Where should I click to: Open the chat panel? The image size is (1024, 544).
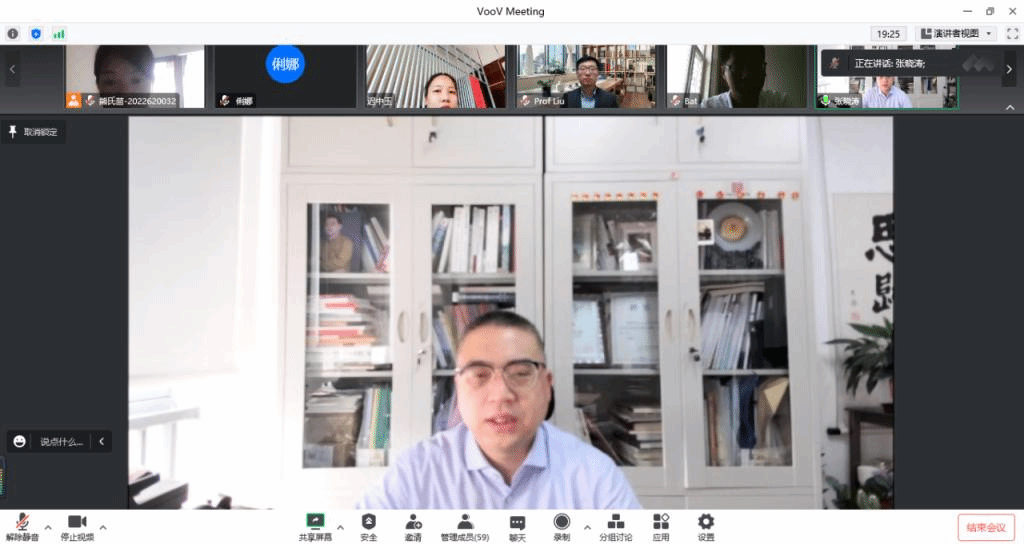click(517, 526)
